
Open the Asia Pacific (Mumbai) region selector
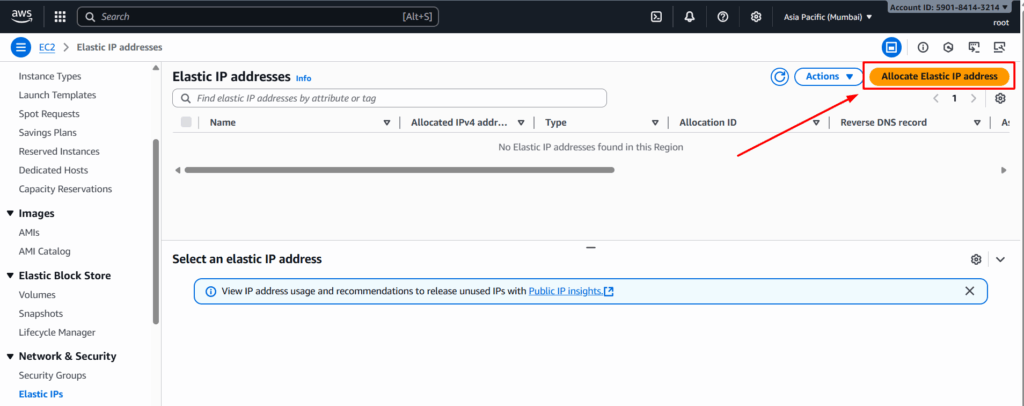[x=827, y=17]
